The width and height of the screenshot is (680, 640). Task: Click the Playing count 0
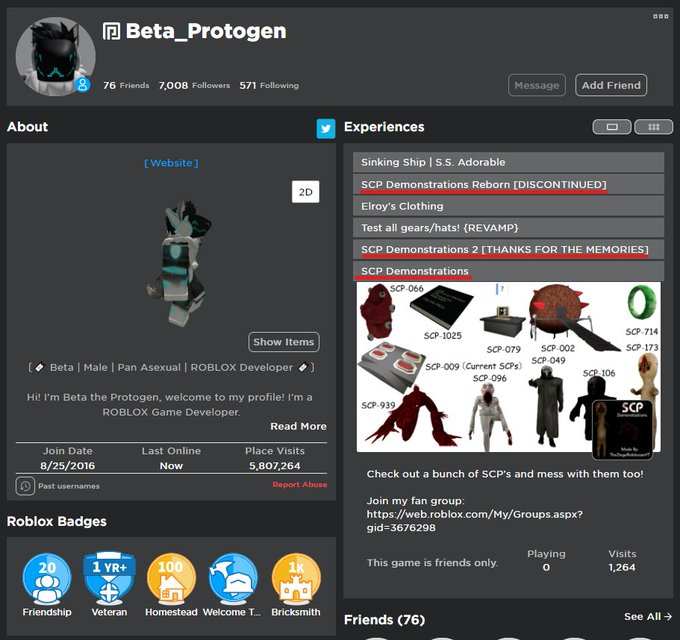click(x=546, y=567)
